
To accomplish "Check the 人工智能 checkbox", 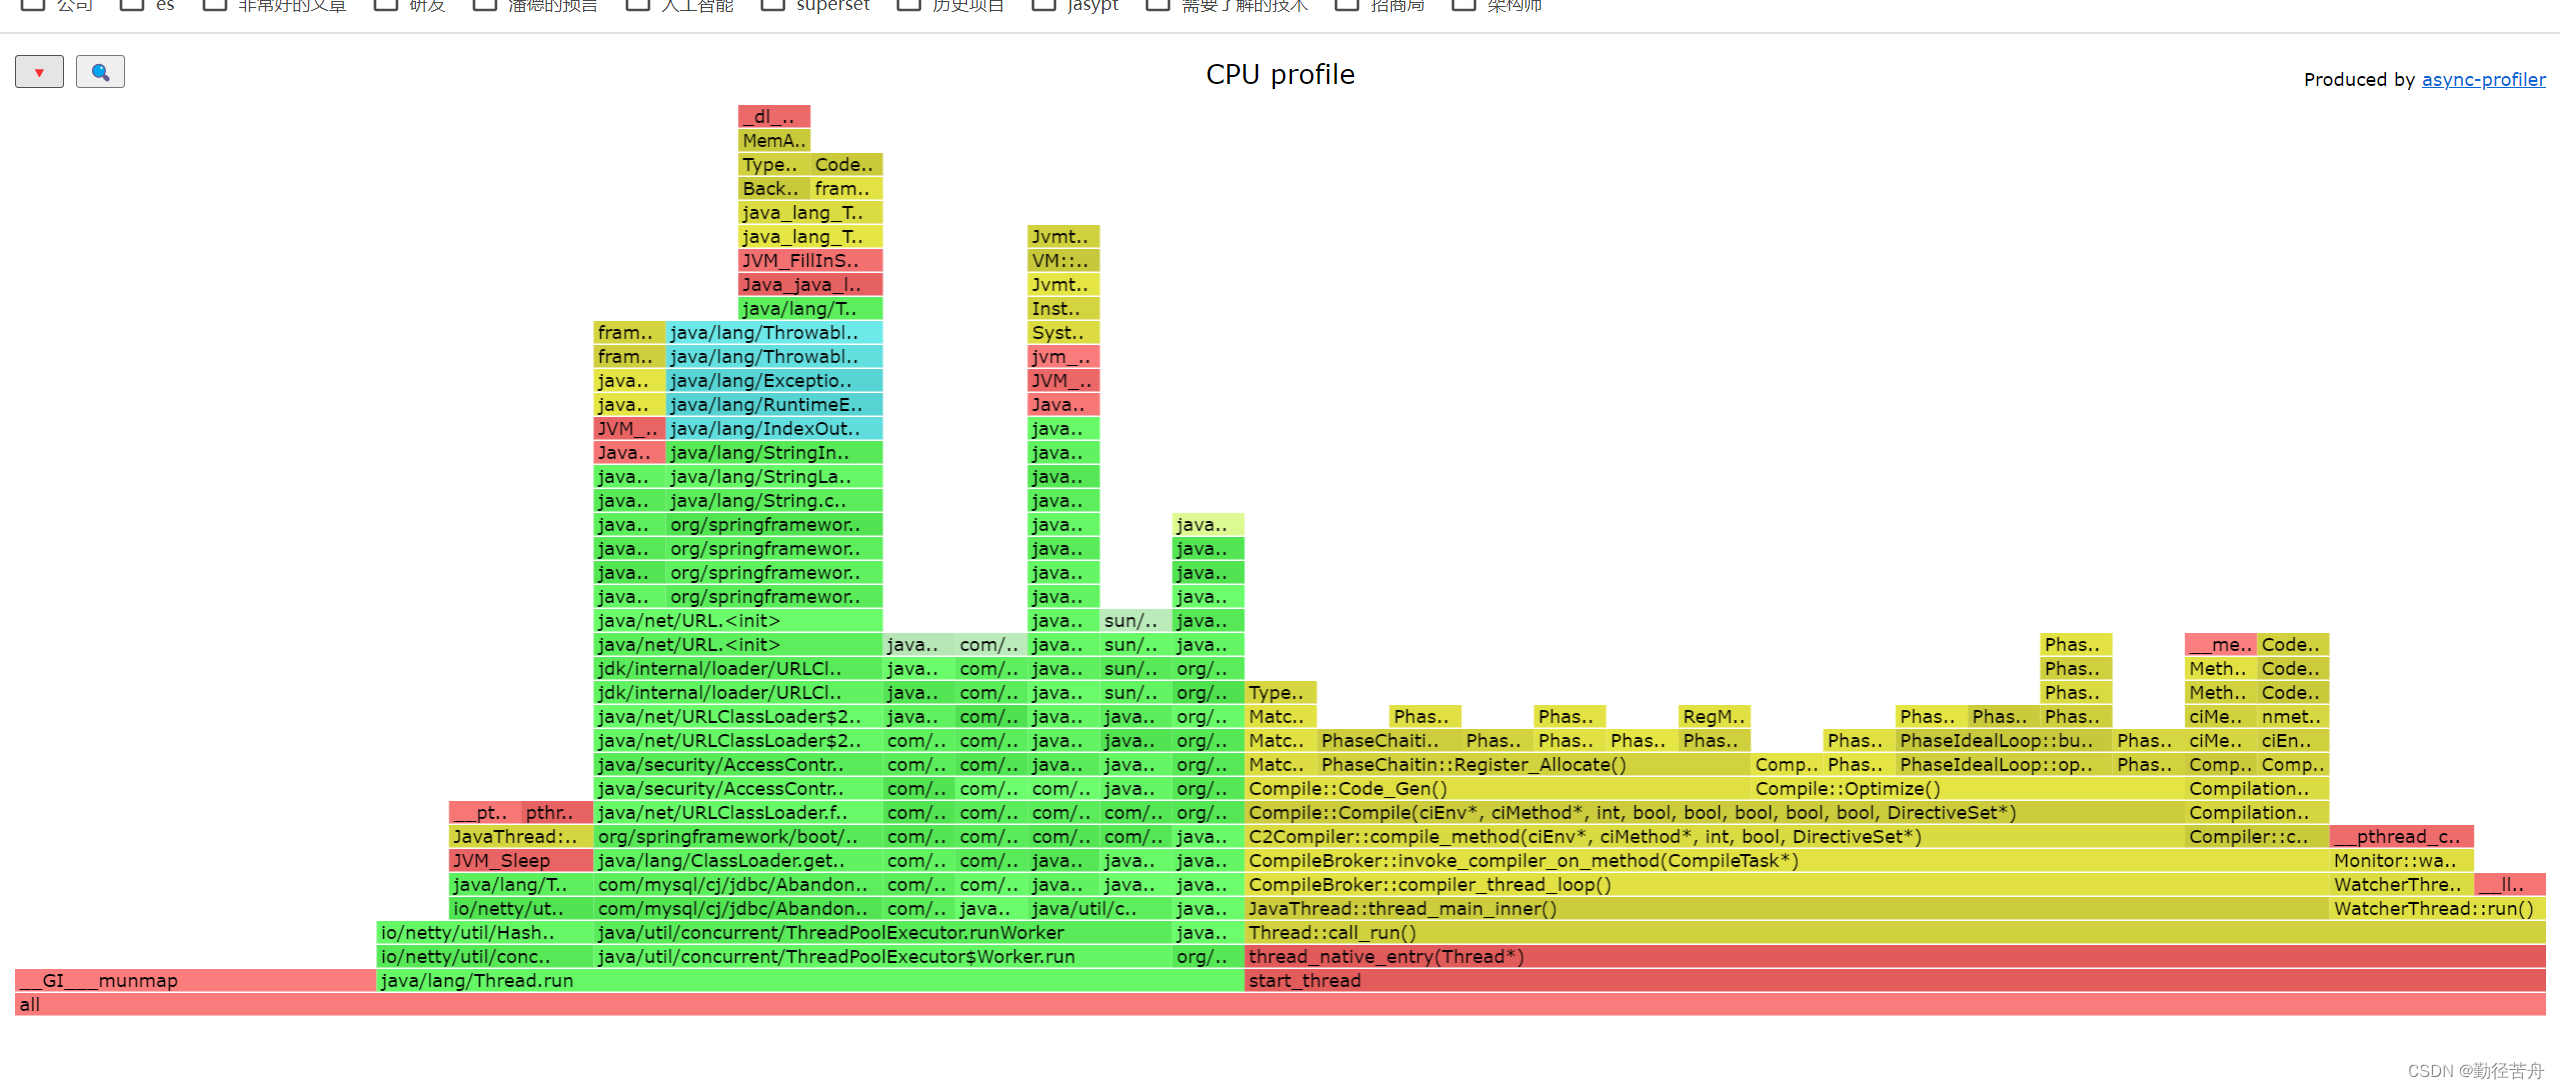I will tap(638, 5).
